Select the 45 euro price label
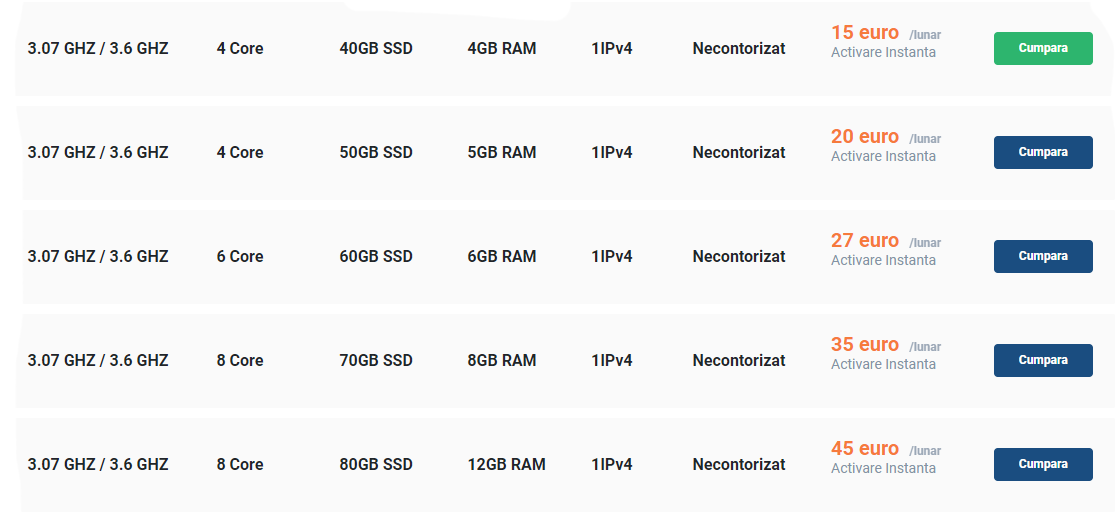1116x514 pixels. pos(865,449)
